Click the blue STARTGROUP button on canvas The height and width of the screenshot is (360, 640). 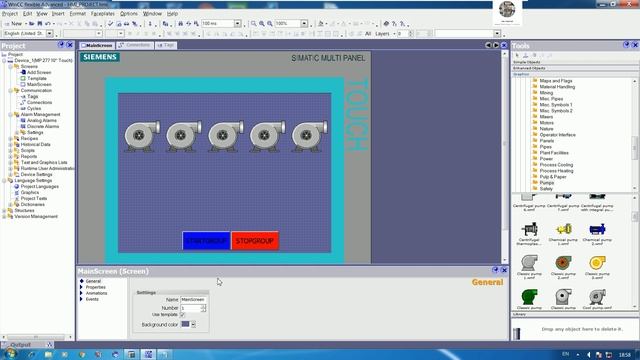tap(206, 241)
